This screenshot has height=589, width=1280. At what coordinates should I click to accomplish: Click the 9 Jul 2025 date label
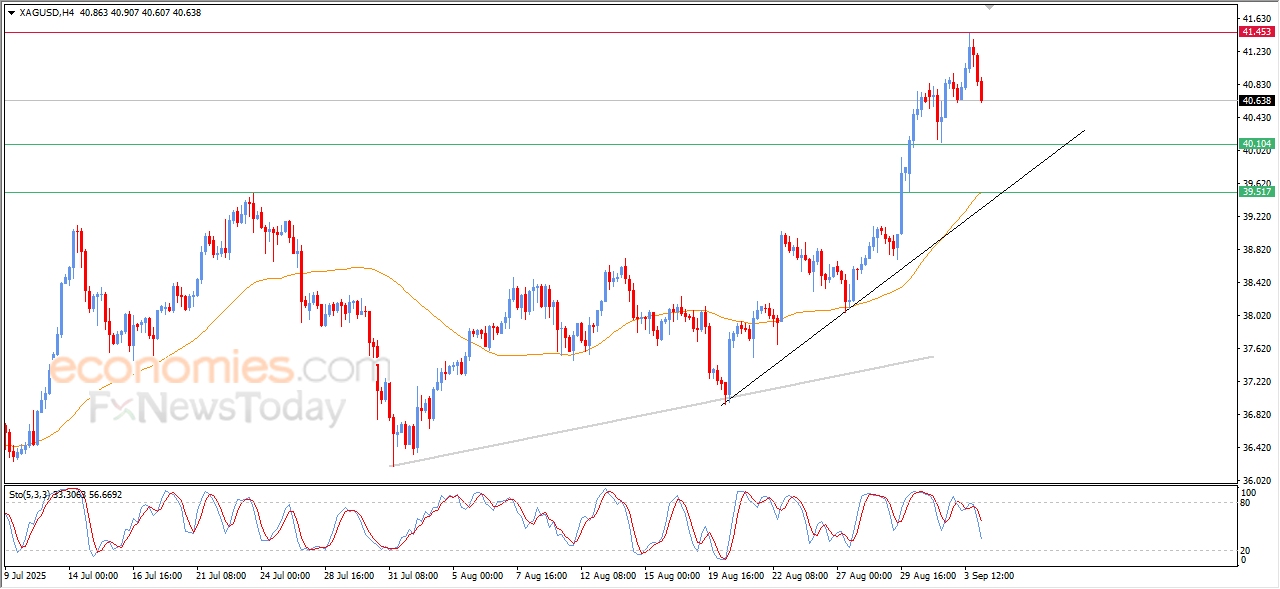[26, 576]
